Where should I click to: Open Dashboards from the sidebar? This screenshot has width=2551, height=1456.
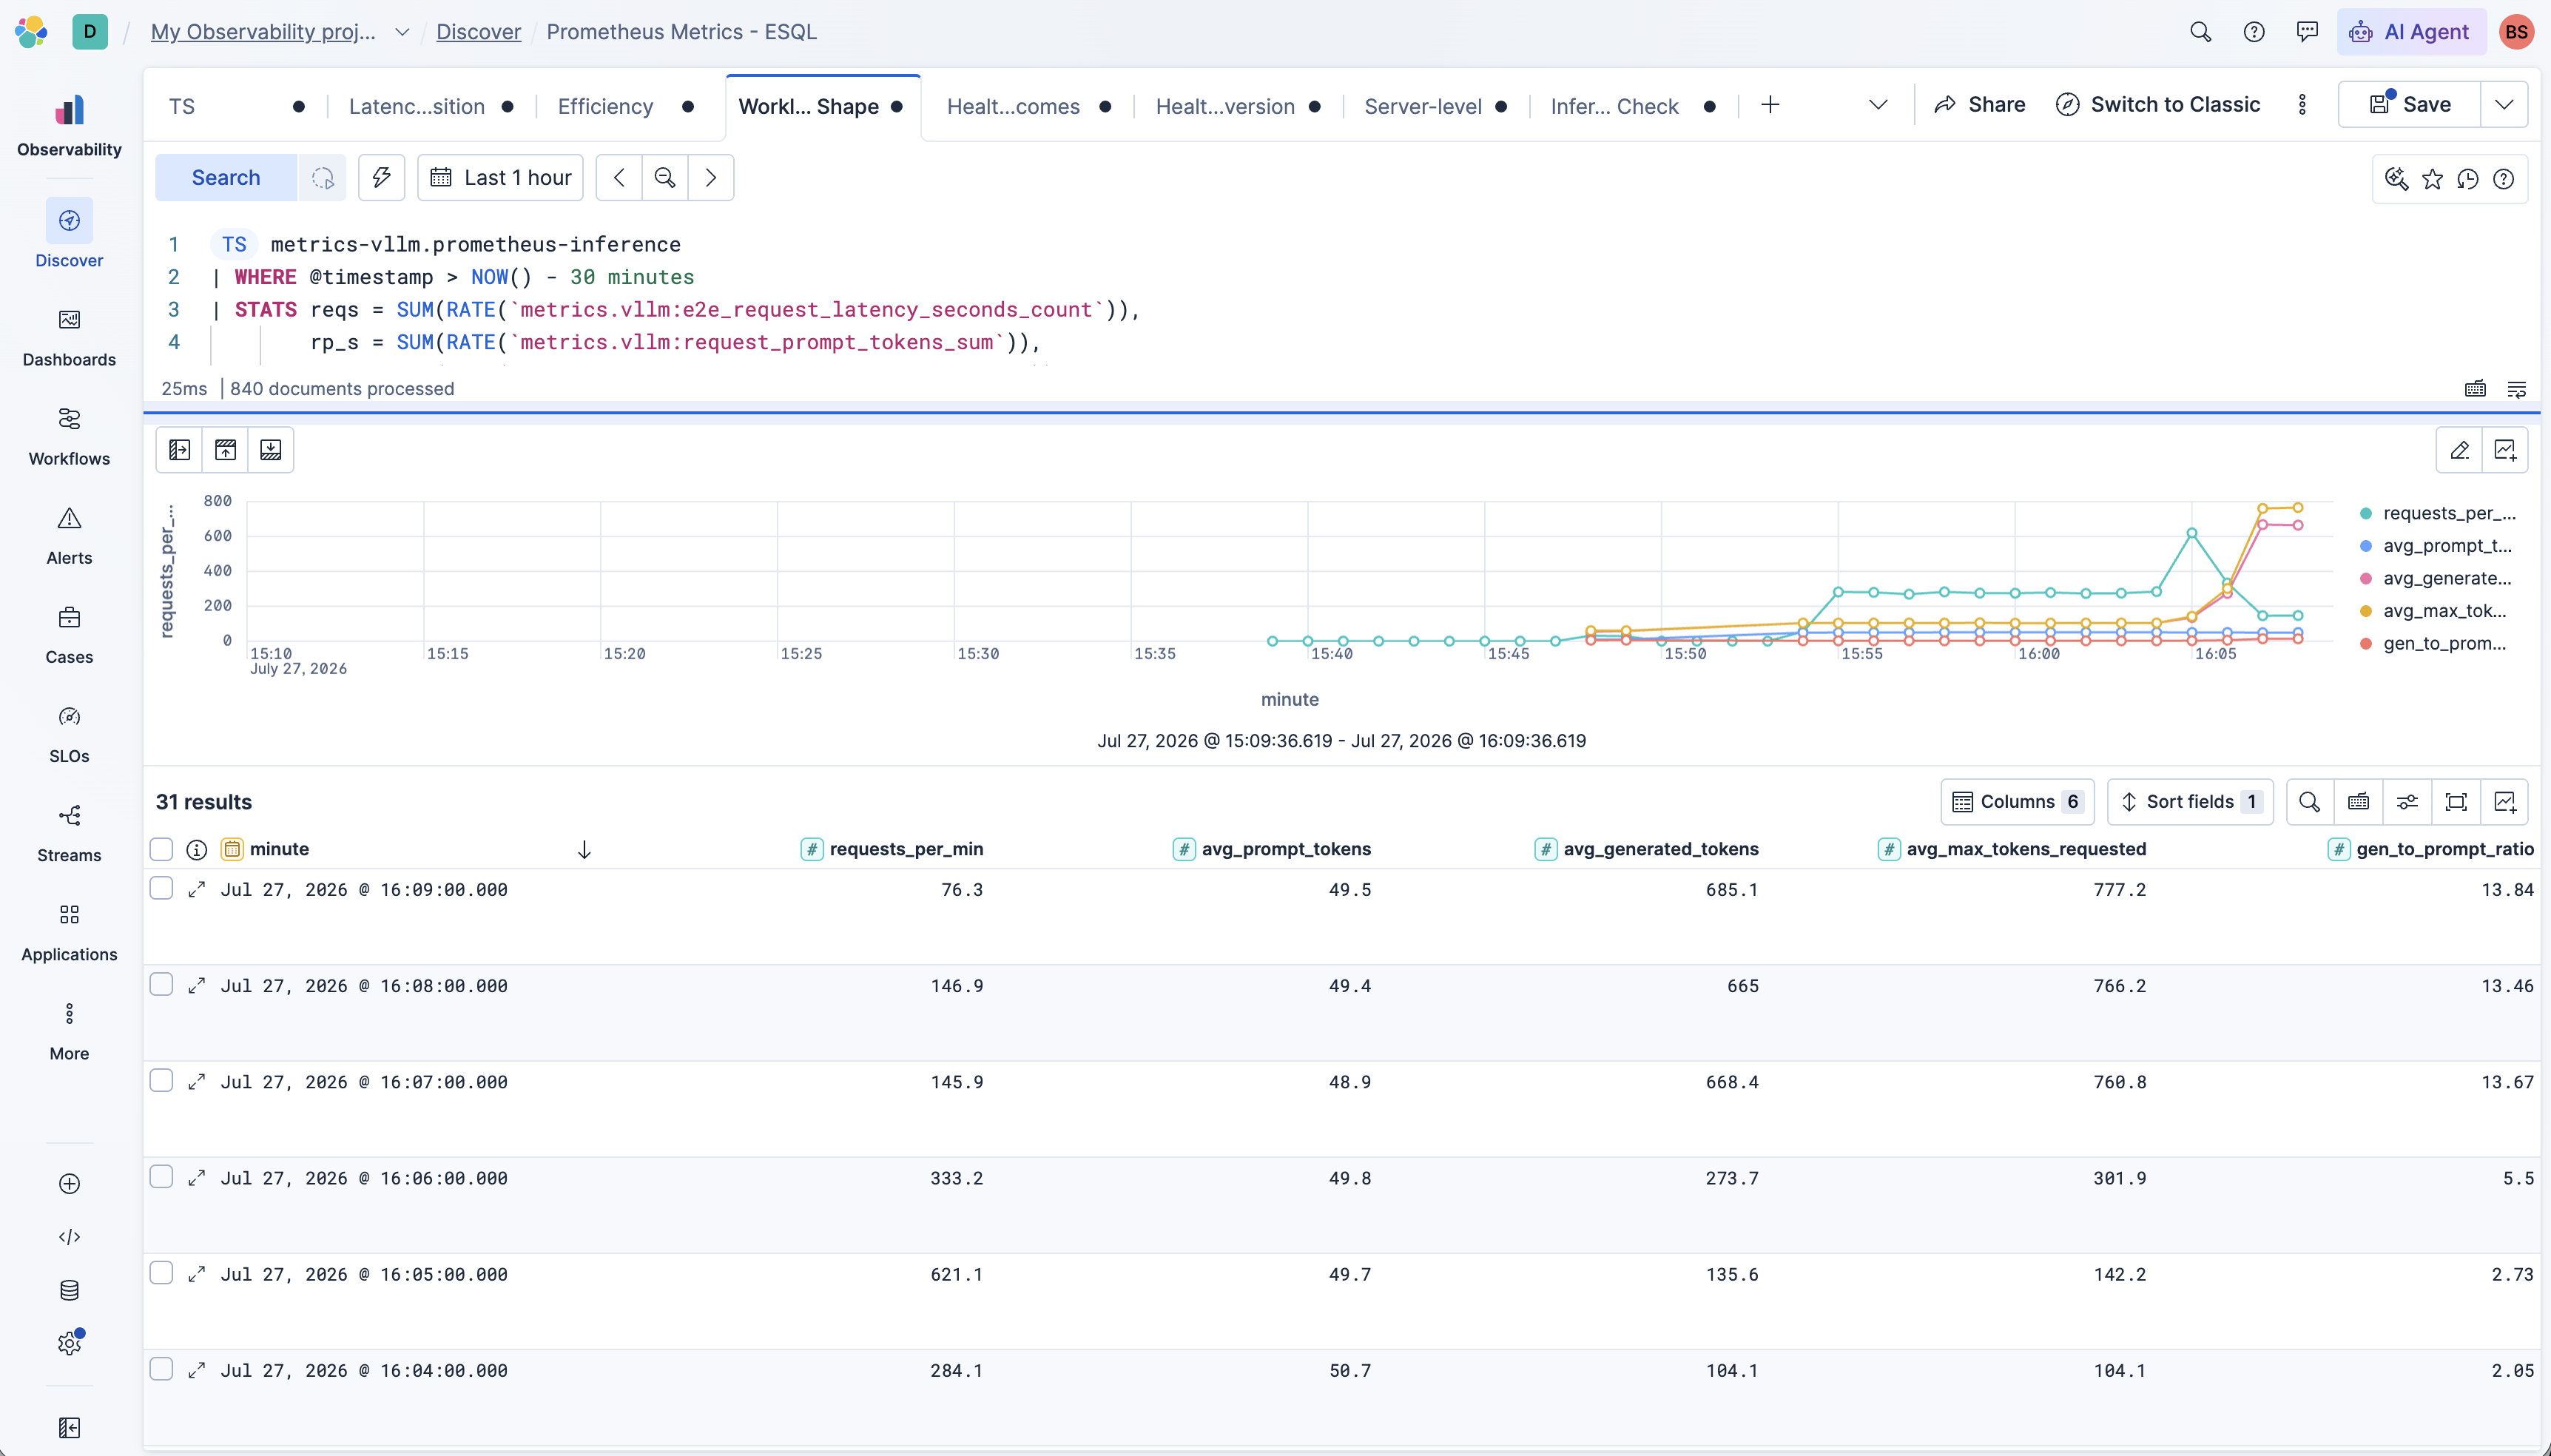click(x=69, y=336)
